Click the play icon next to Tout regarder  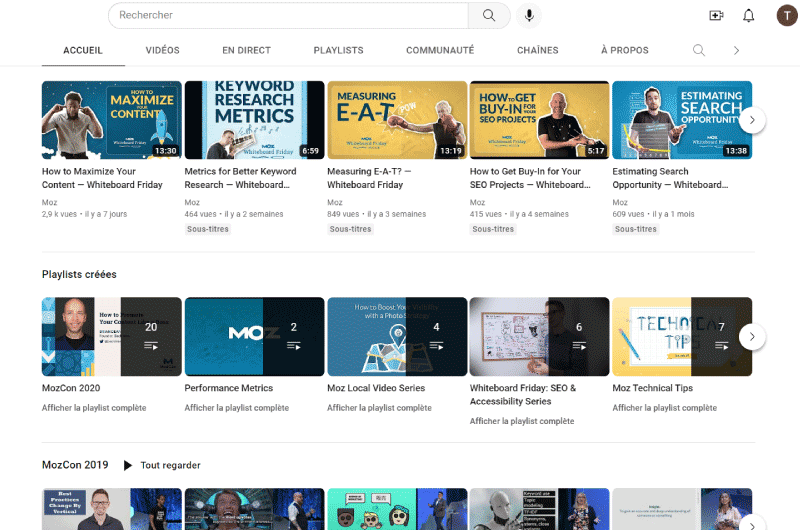click(128, 465)
